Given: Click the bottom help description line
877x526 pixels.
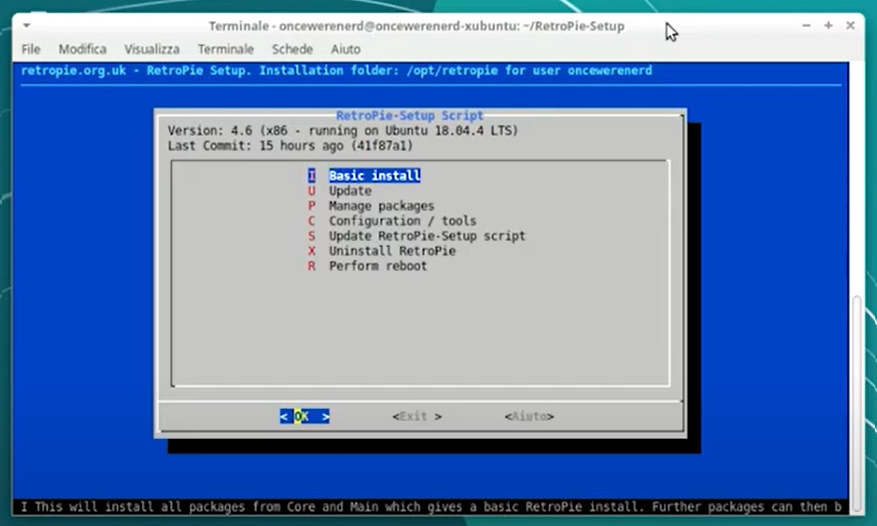Looking at the screenshot, I should [431, 506].
